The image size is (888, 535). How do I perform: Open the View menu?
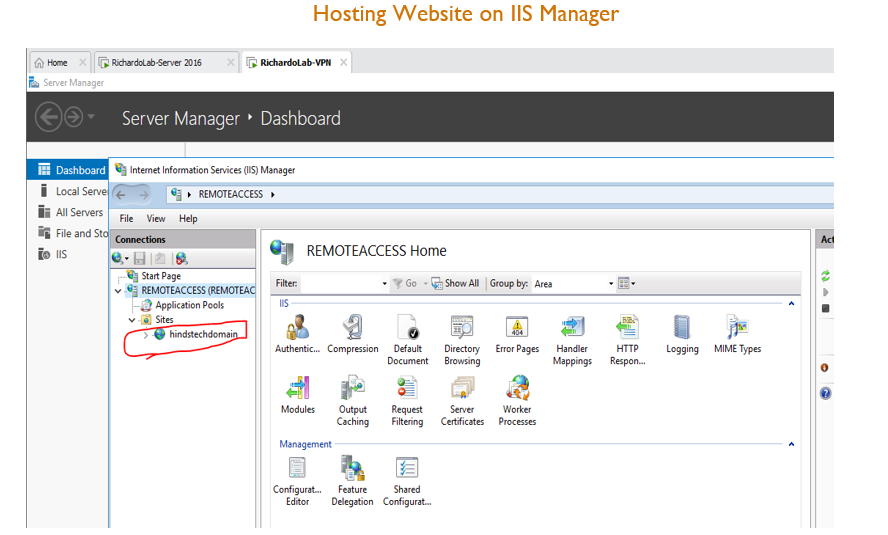click(x=156, y=219)
